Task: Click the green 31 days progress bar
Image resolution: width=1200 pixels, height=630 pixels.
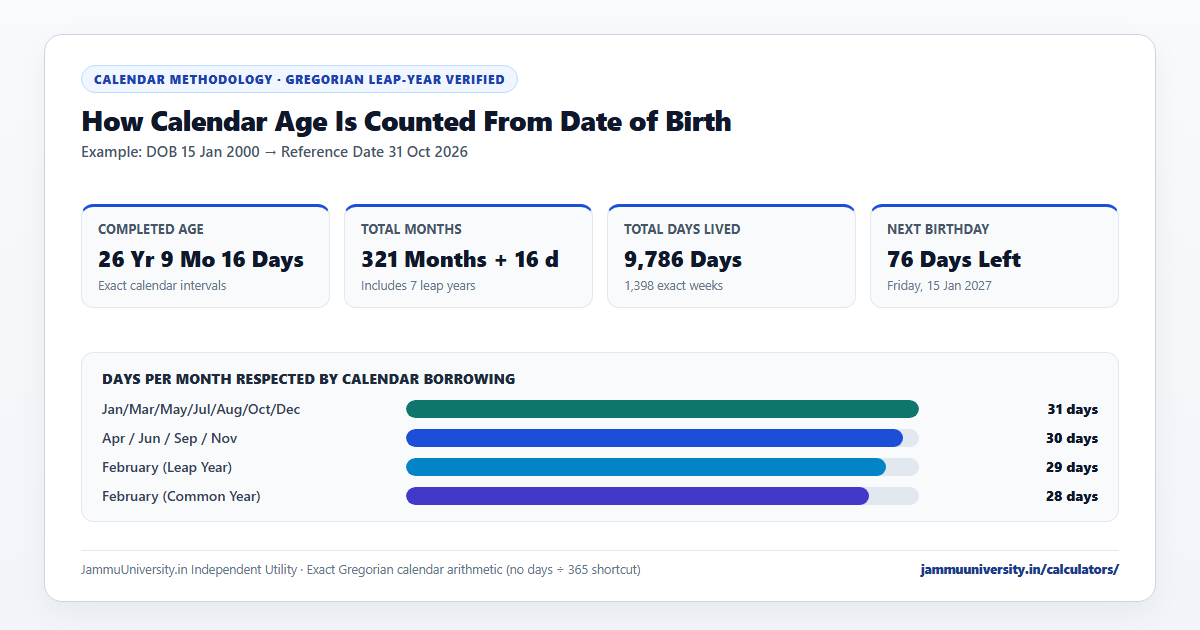Action: (x=662, y=409)
